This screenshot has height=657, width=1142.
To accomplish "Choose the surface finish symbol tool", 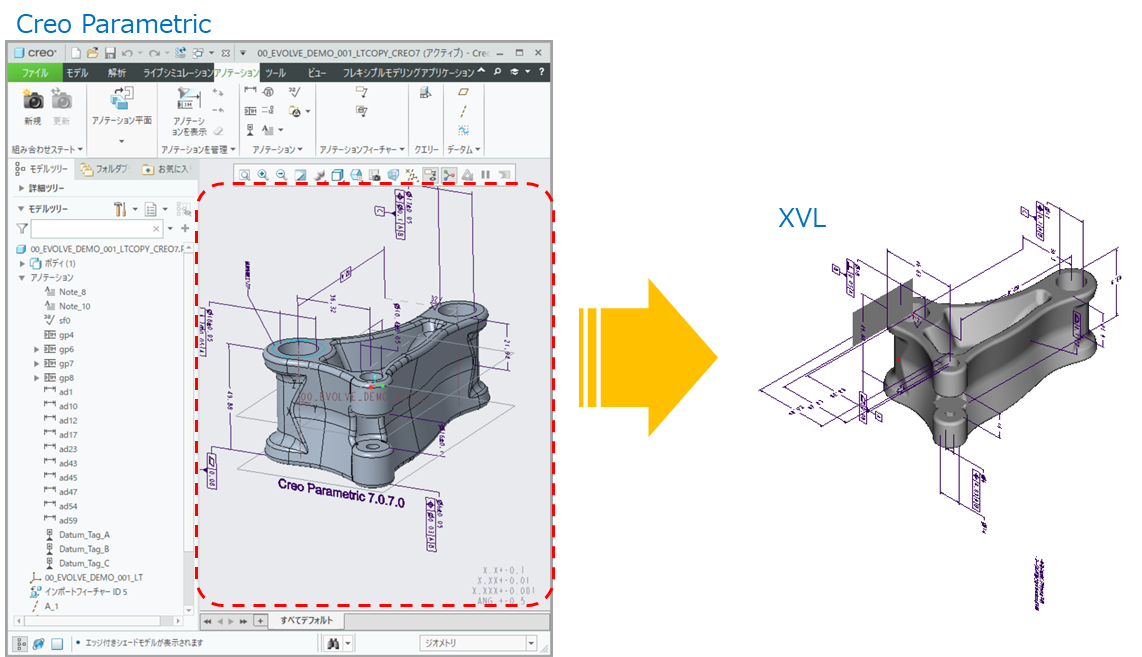I will (x=294, y=92).
